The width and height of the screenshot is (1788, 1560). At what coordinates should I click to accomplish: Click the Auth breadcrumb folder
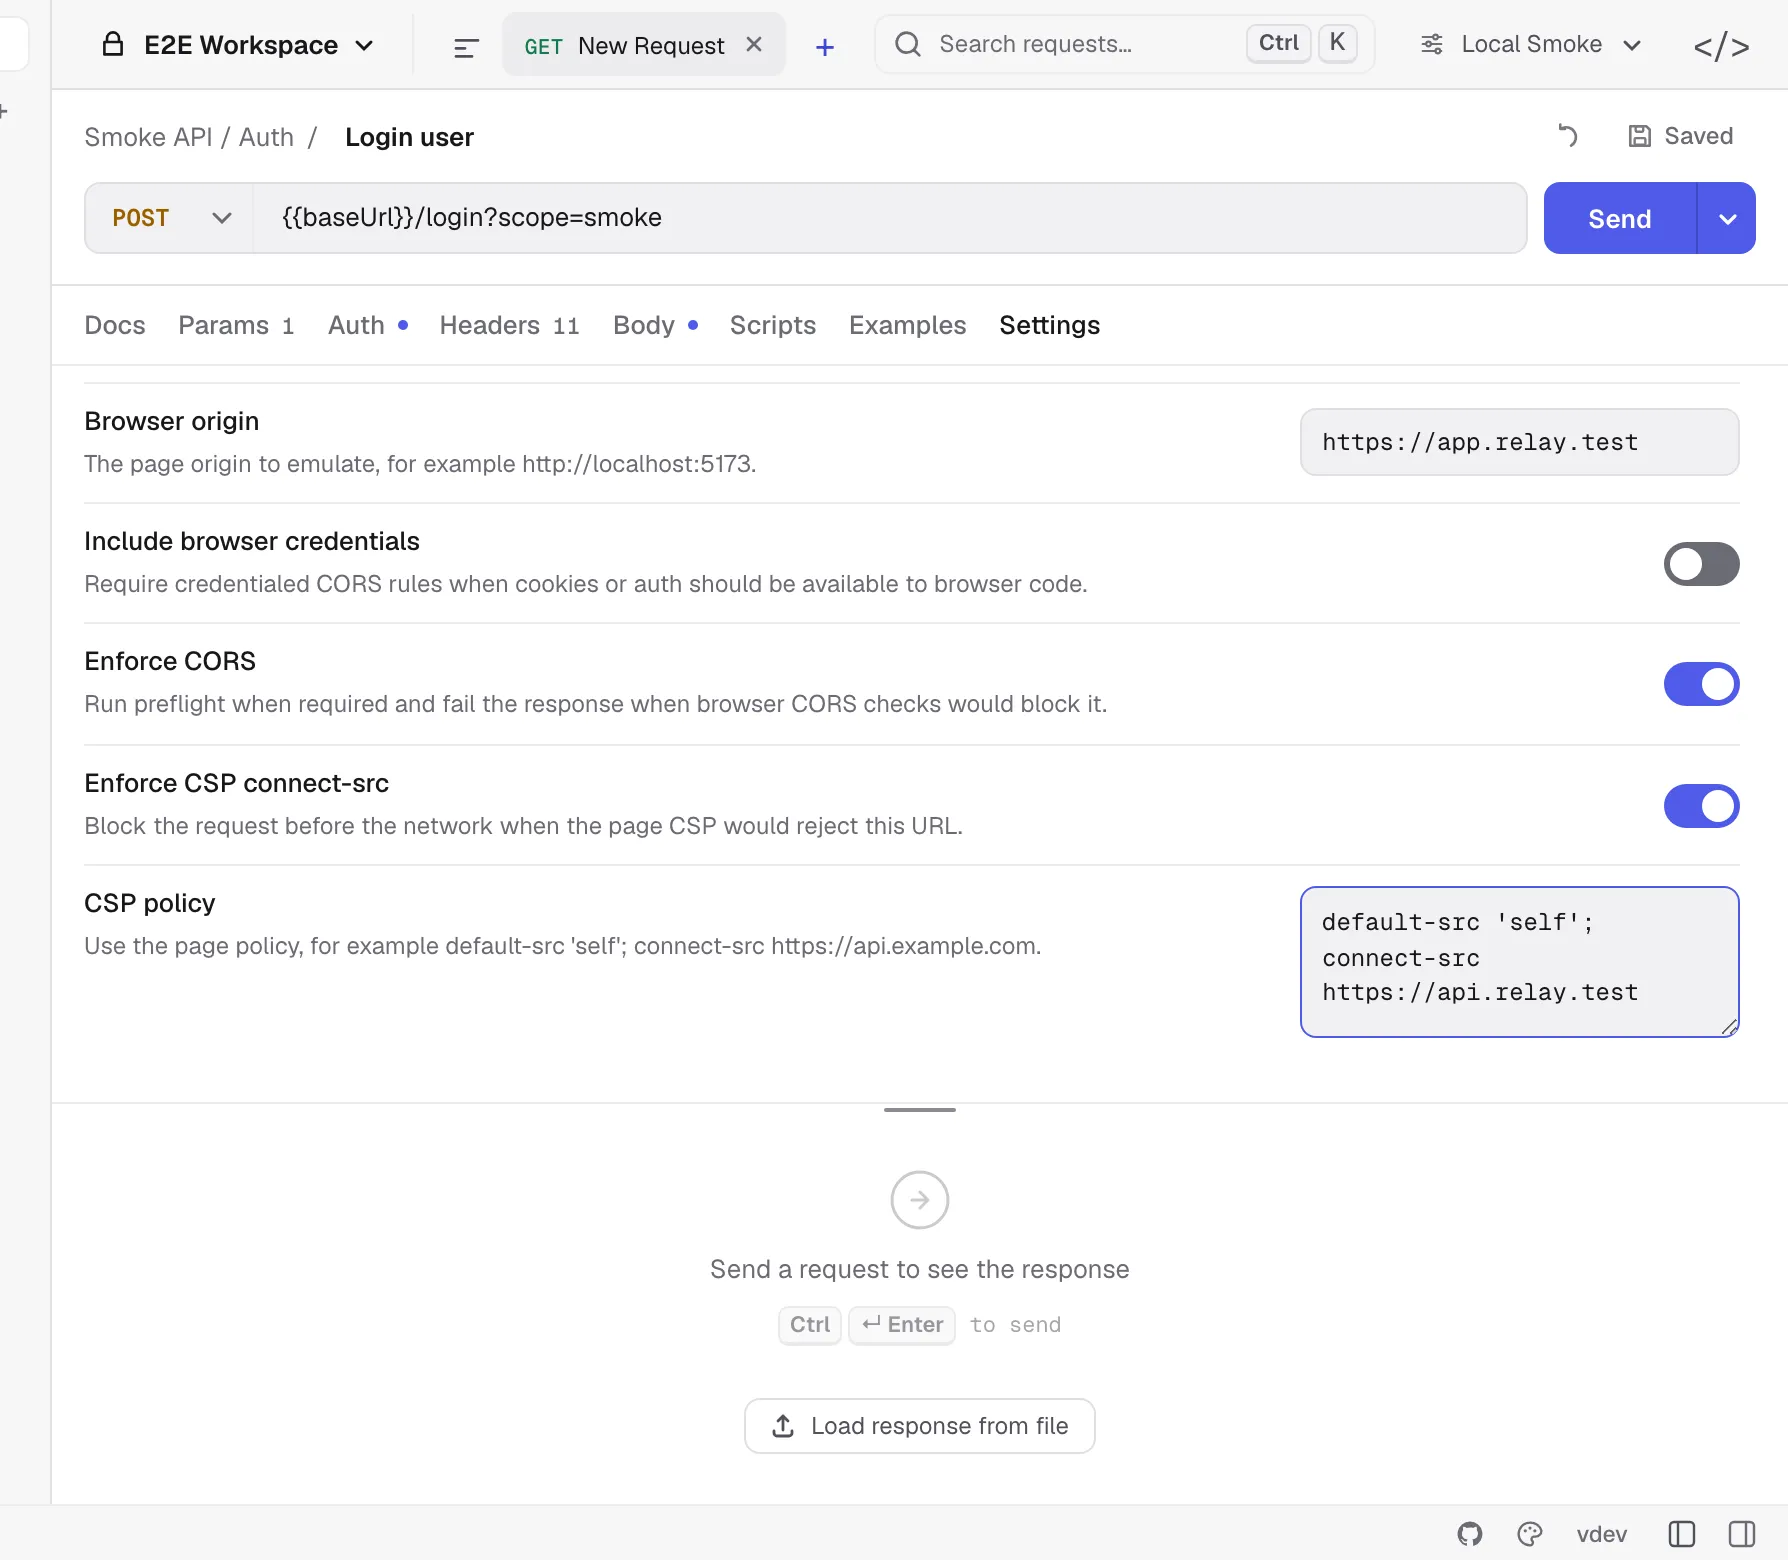[x=266, y=137]
